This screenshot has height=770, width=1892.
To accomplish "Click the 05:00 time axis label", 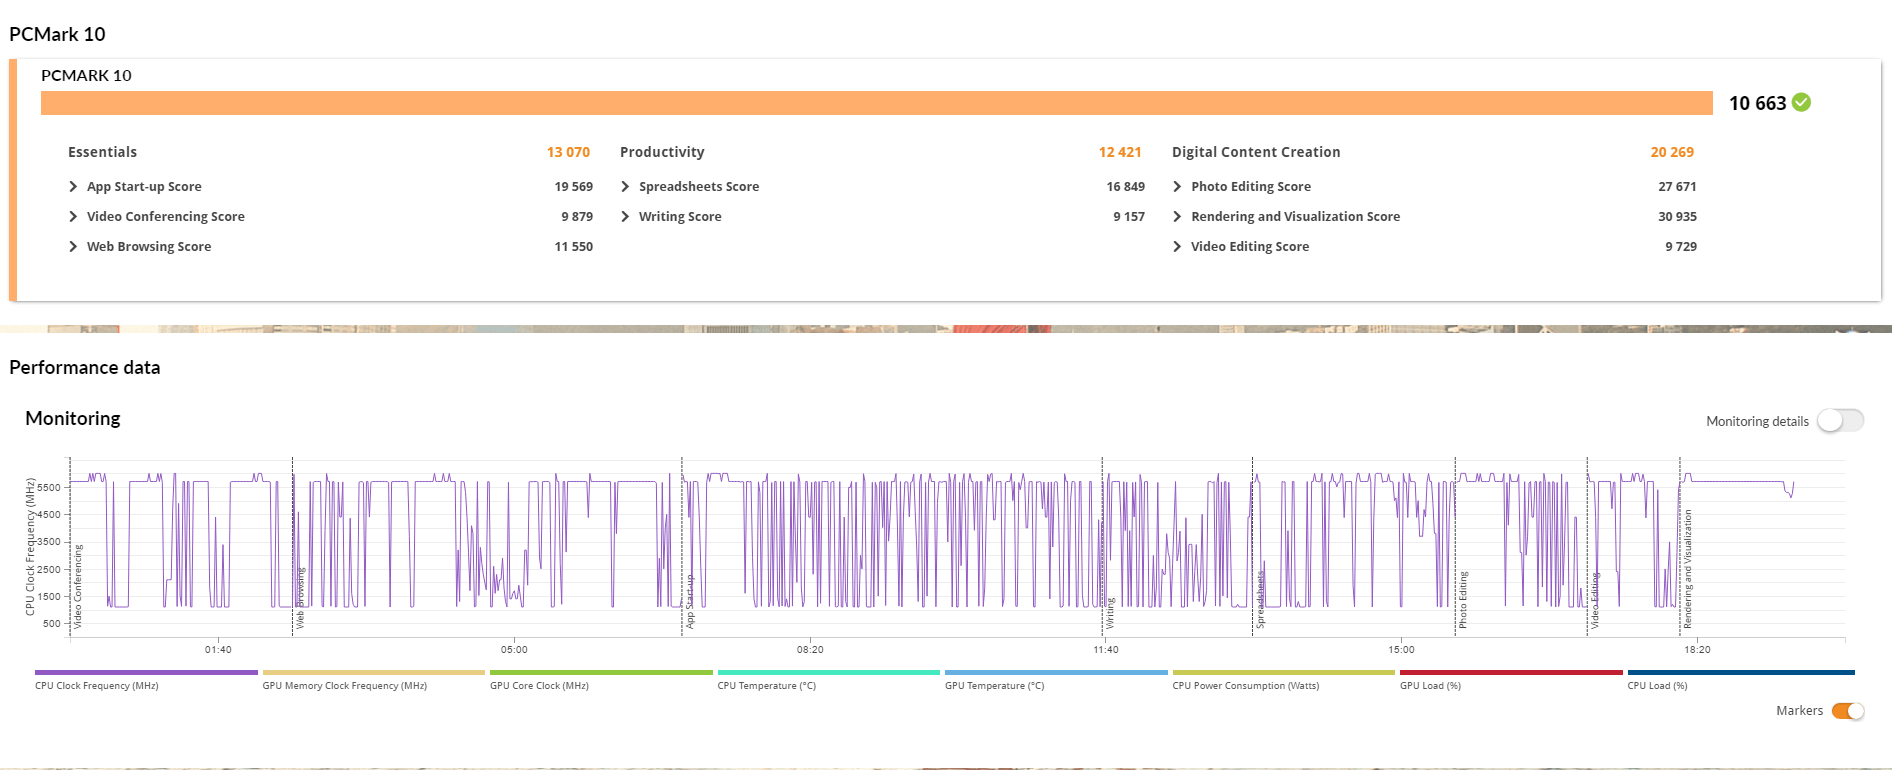I will [x=514, y=650].
